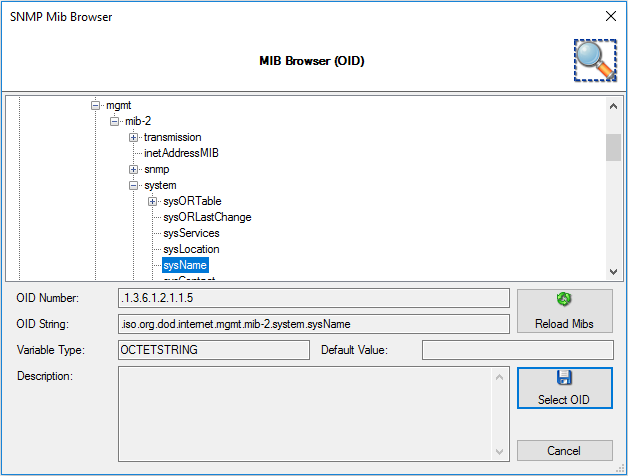
Task: Choose sysLocation tree entry
Action: point(191,249)
